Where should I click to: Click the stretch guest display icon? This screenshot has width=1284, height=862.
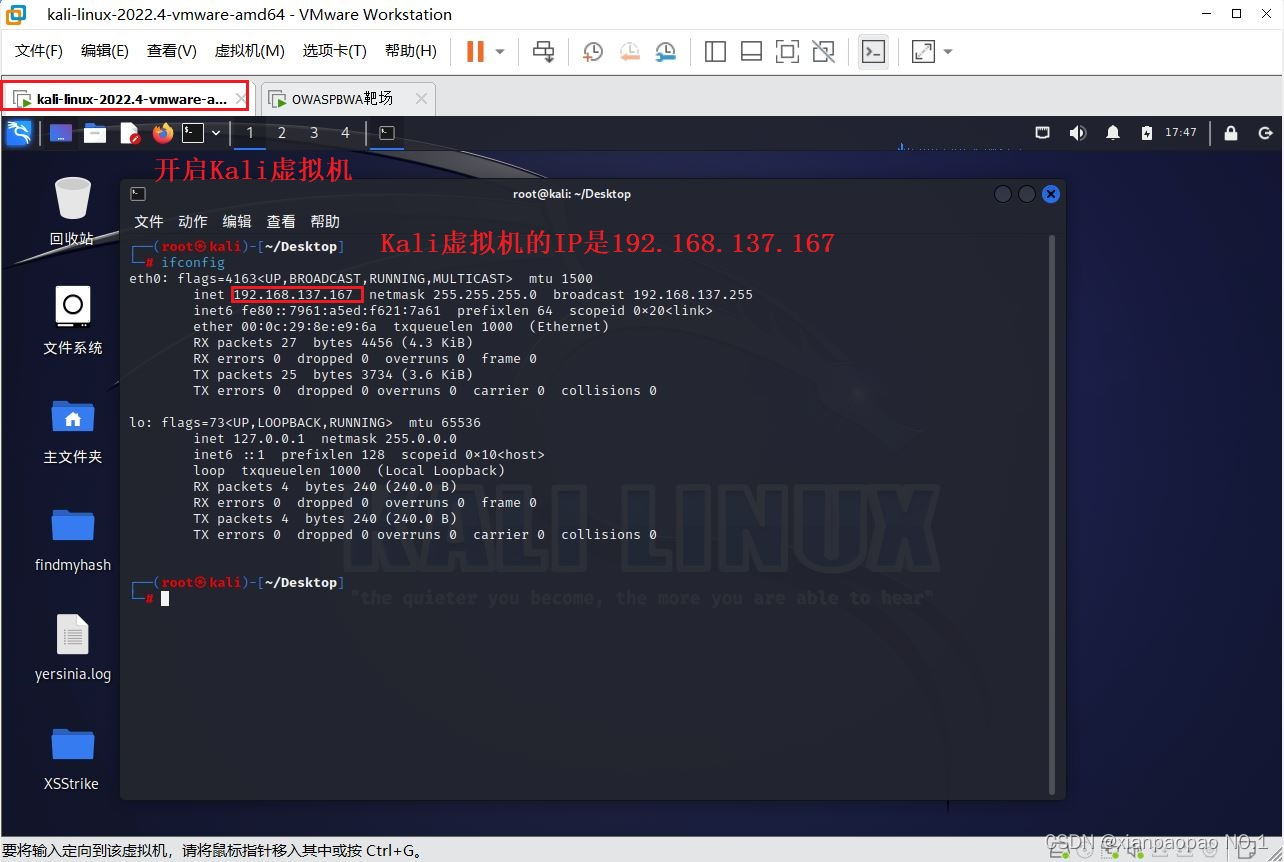923,51
